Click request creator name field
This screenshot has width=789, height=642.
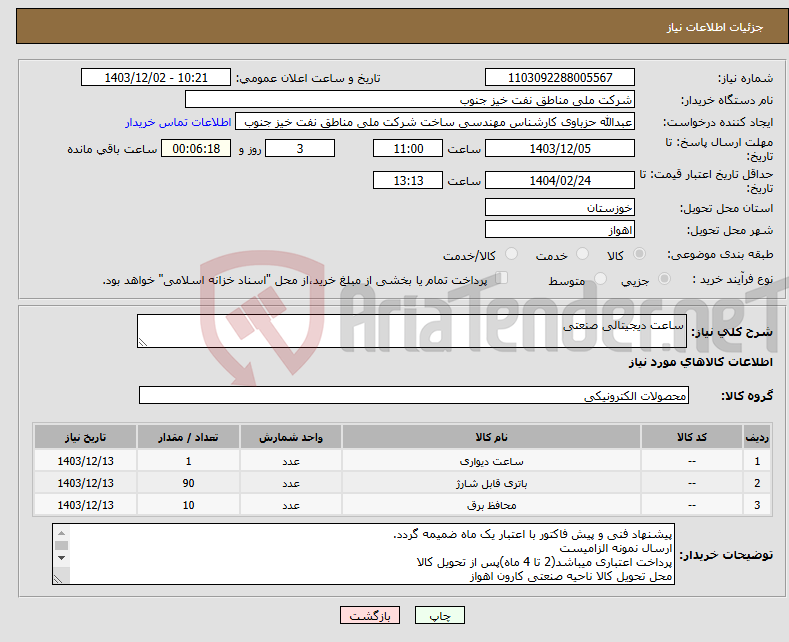coord(435,122)
